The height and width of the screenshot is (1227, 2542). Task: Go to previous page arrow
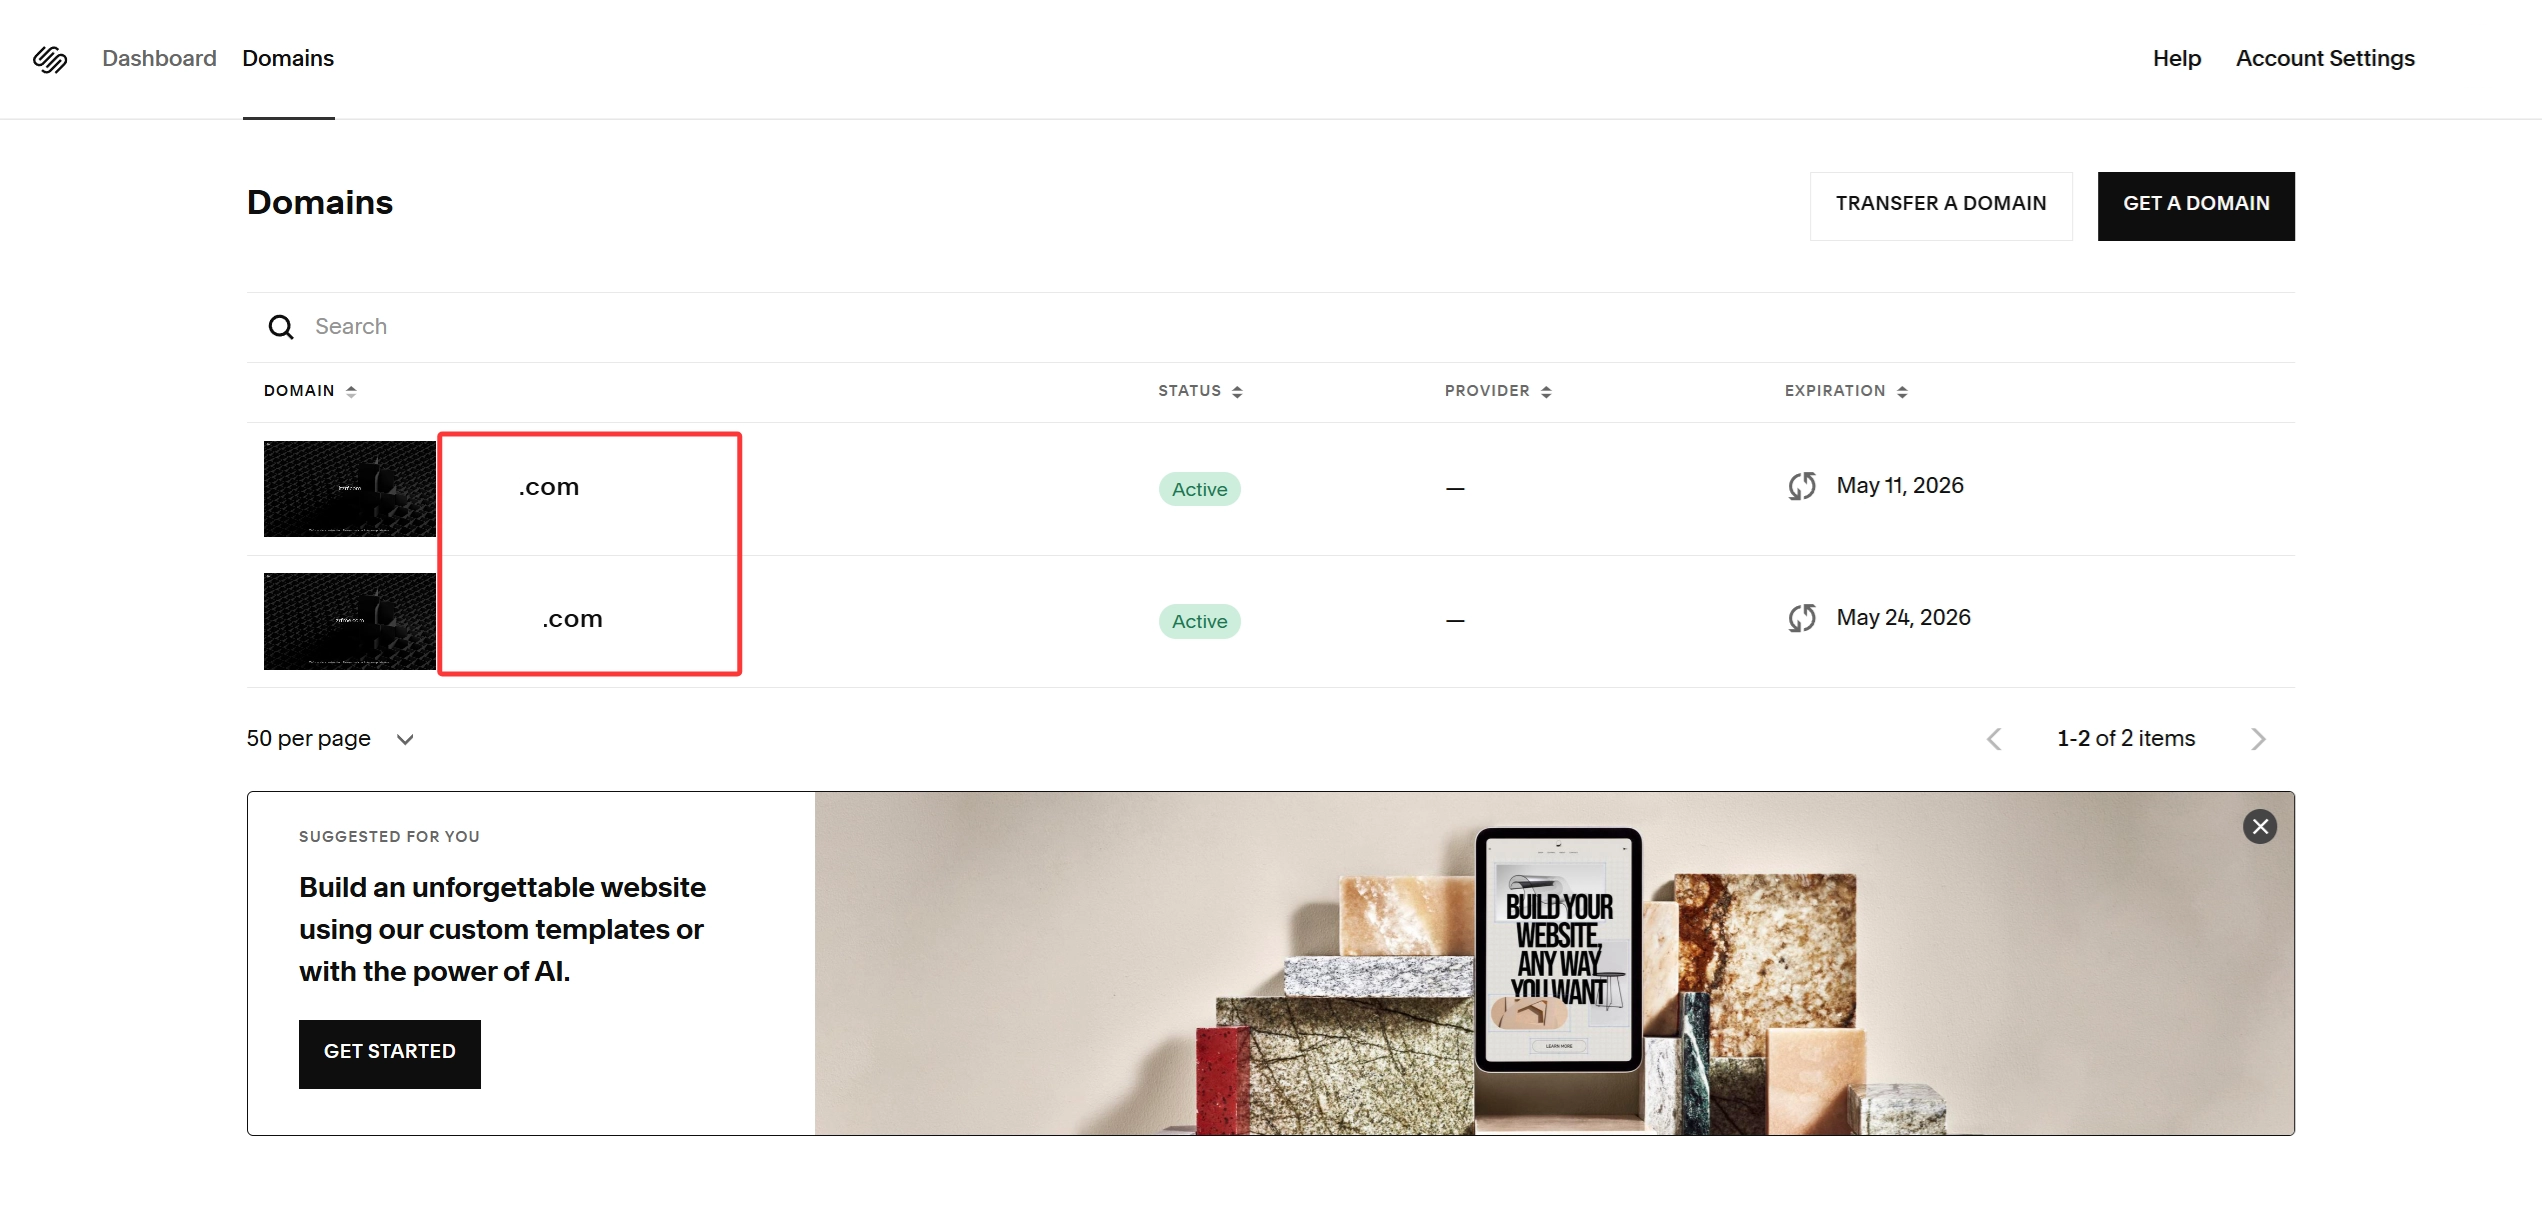click(x=1994, y=739)
